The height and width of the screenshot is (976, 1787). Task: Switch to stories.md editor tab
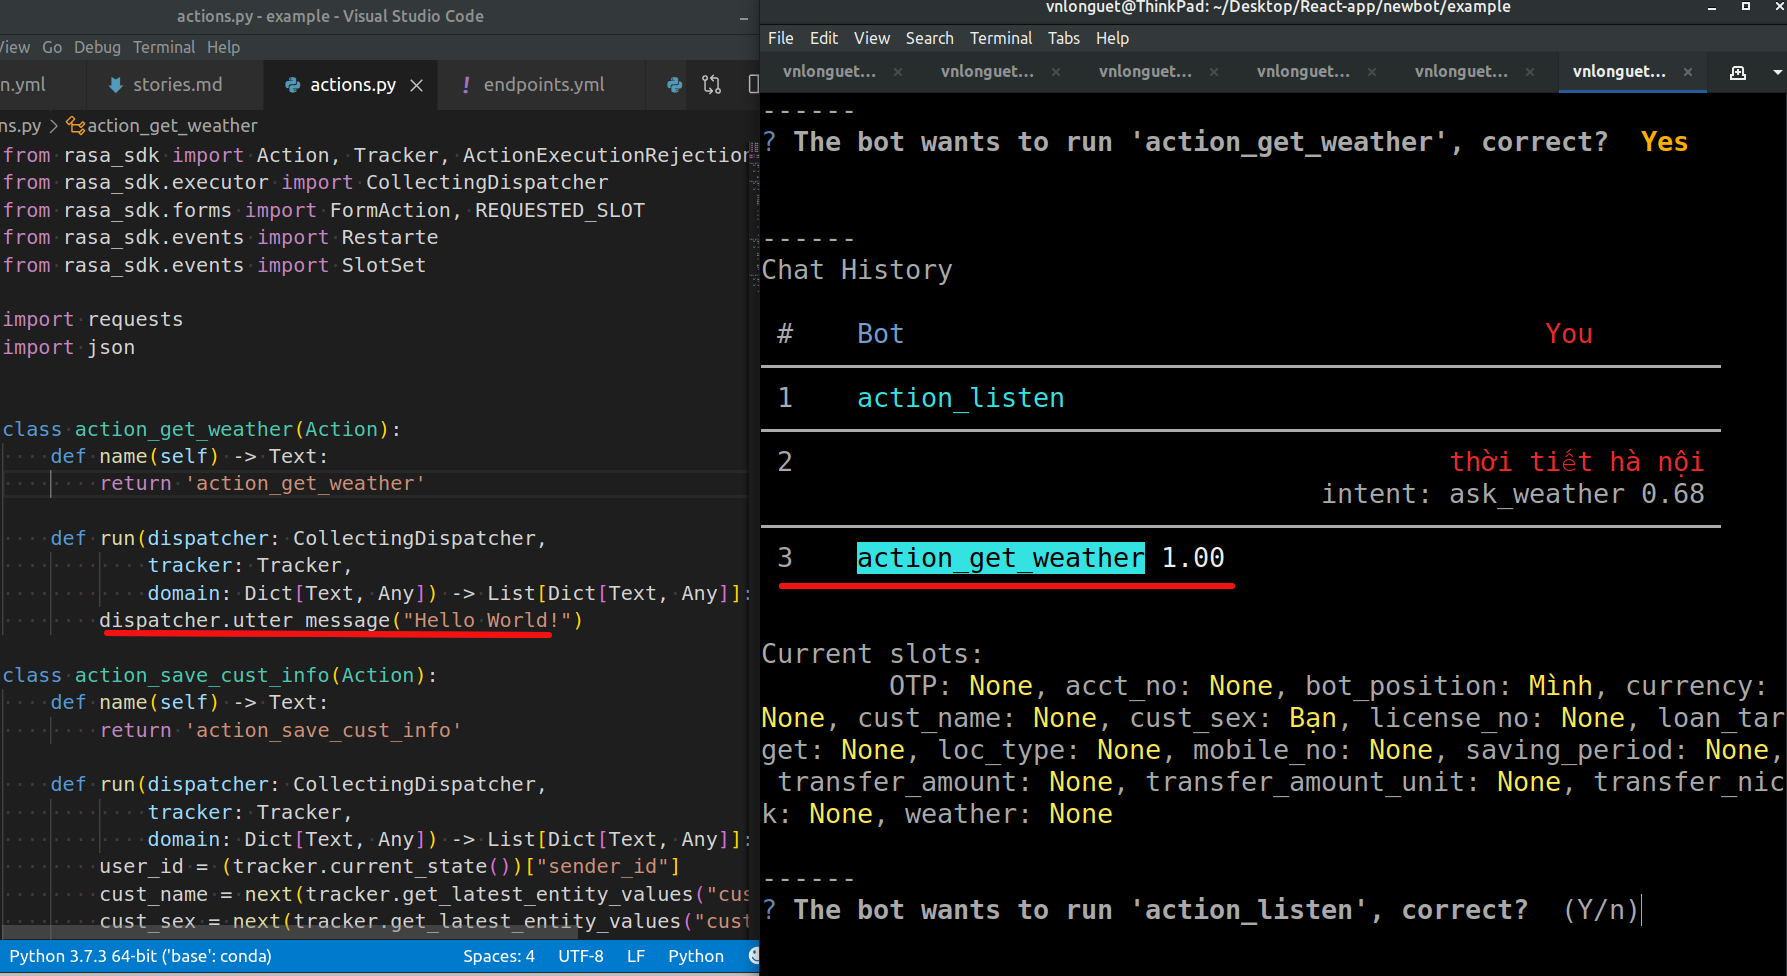[x=178, y=85]
